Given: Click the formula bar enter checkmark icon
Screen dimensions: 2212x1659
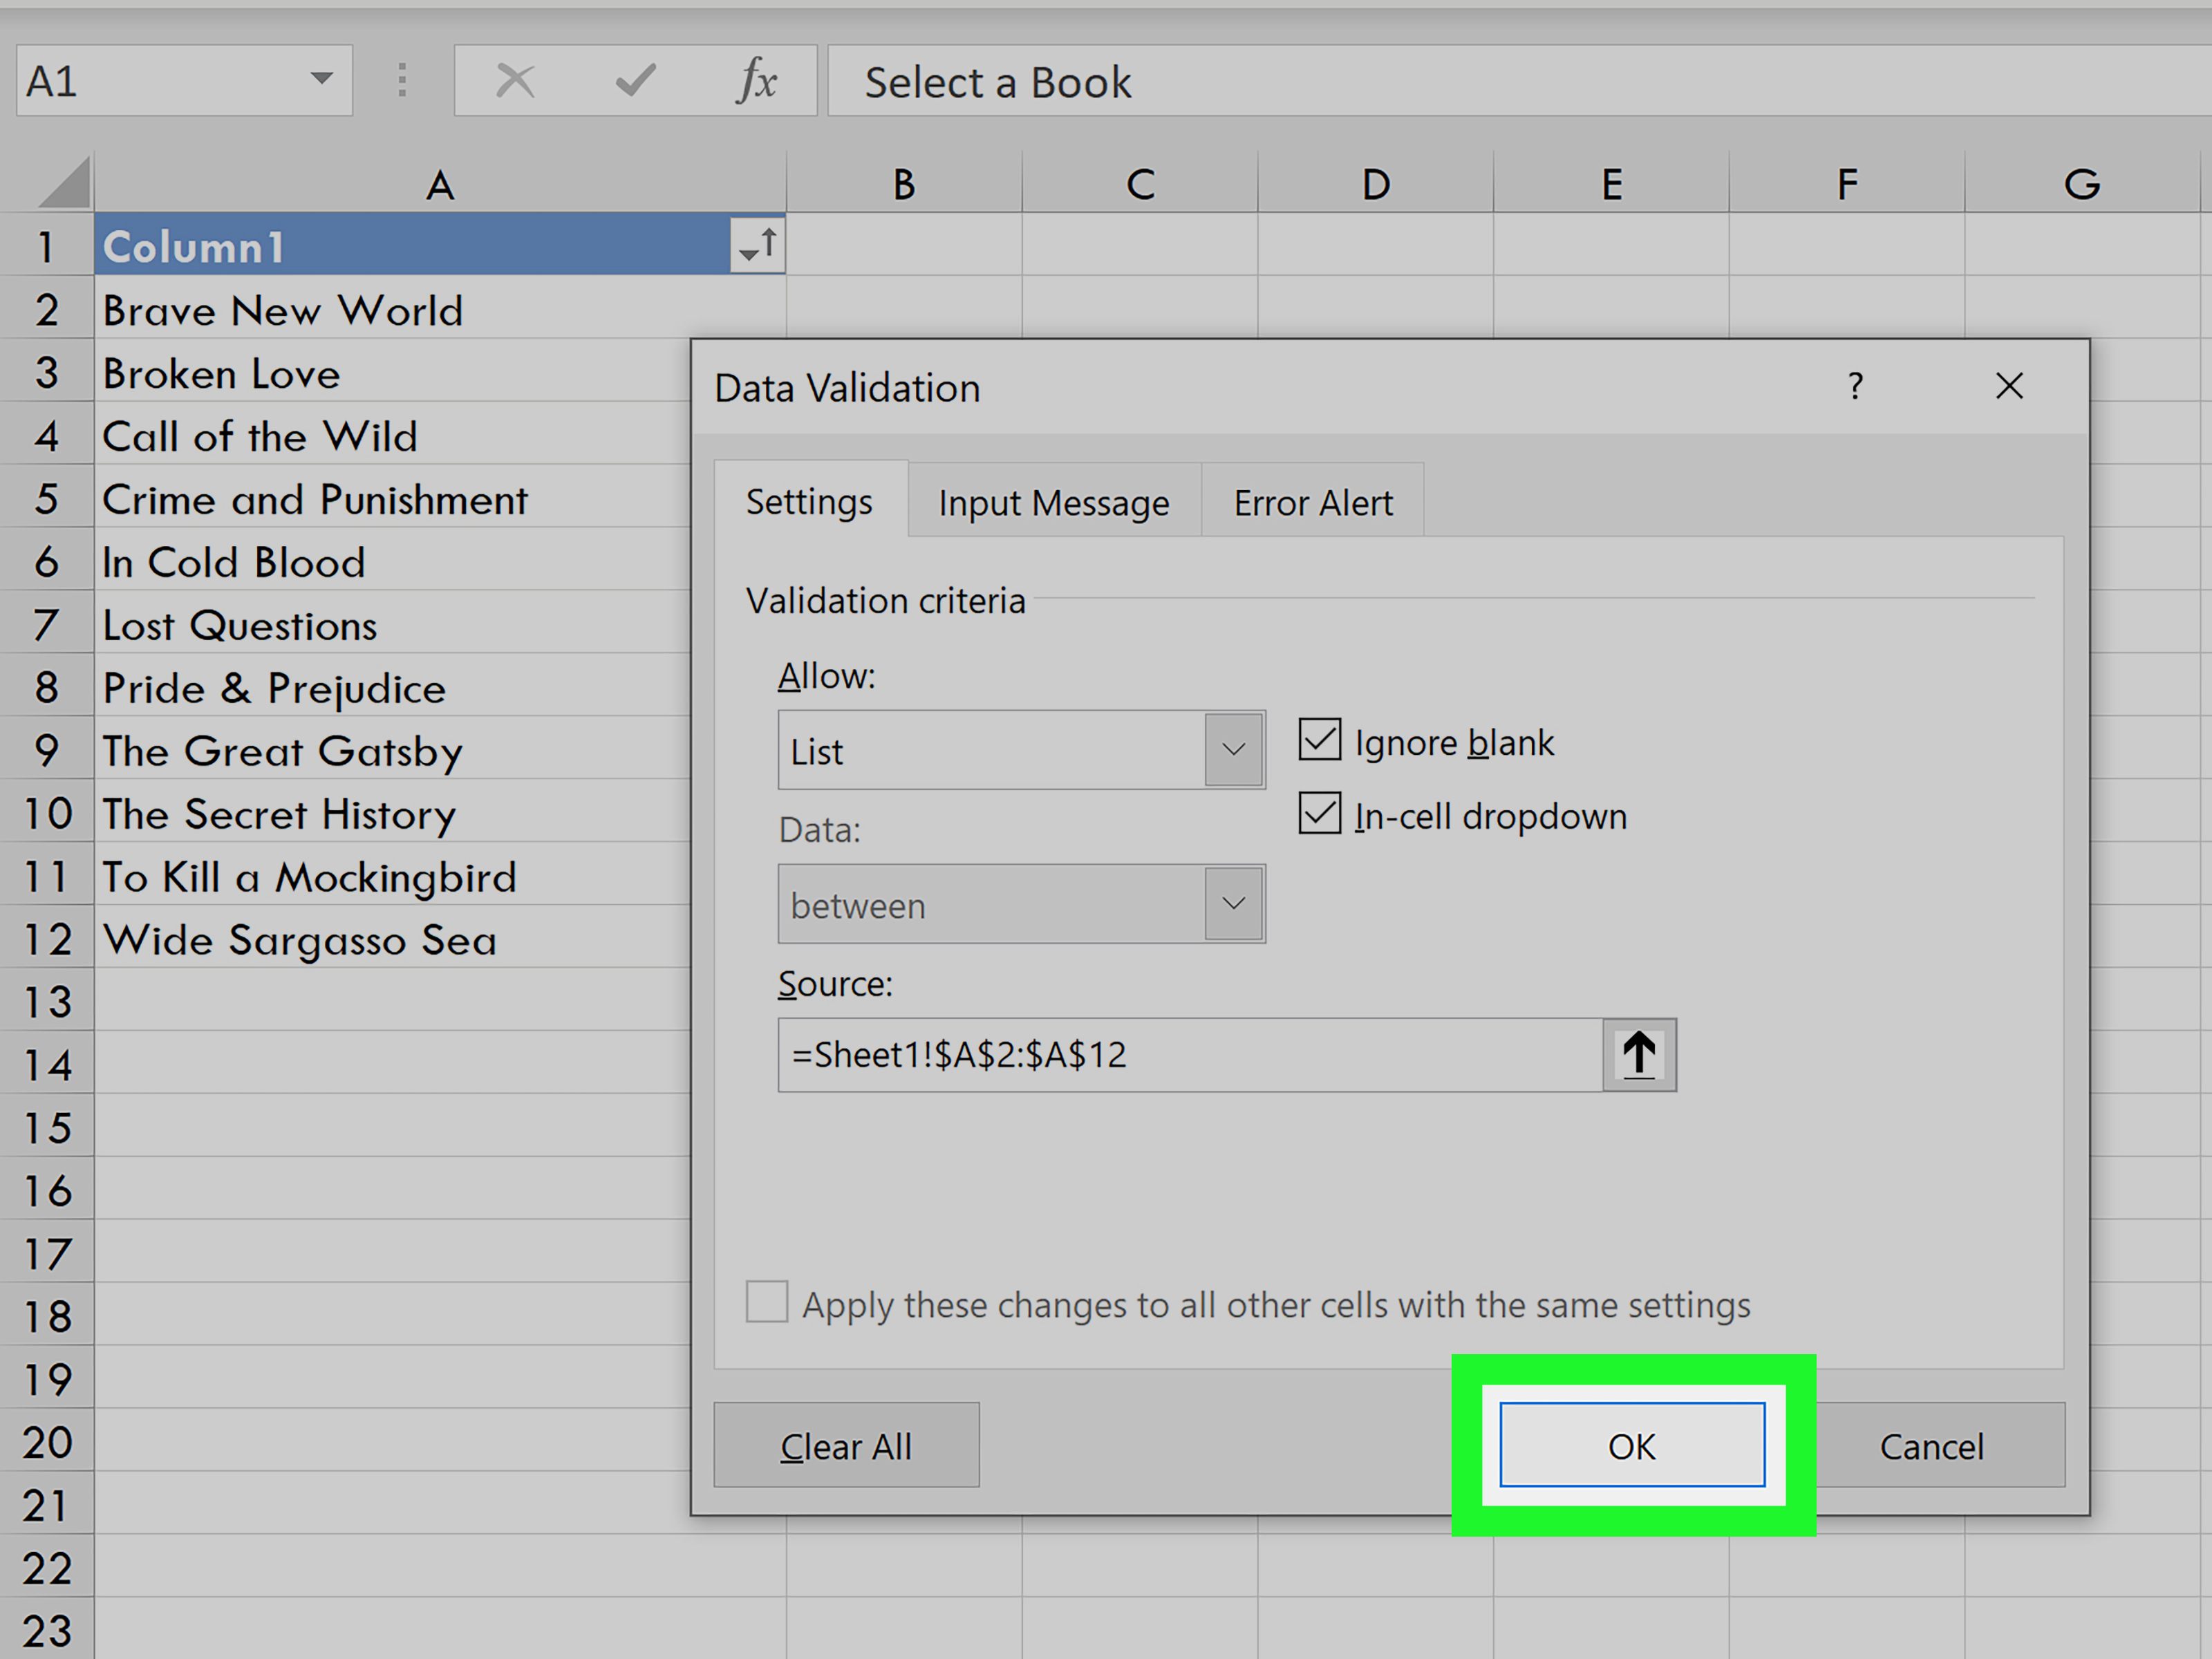Looking at the screenshot, I should point(635,81).
